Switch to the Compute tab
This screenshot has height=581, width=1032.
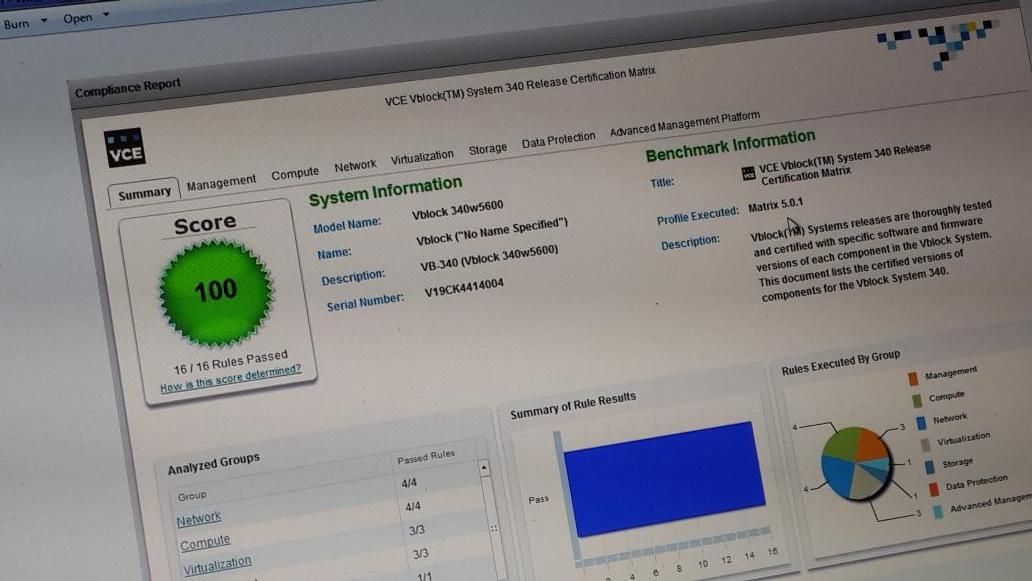tap(295, 174)
